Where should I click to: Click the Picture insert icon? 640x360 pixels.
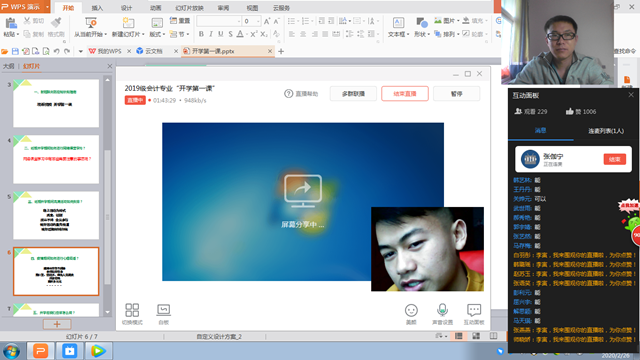[x=438, y=20]
